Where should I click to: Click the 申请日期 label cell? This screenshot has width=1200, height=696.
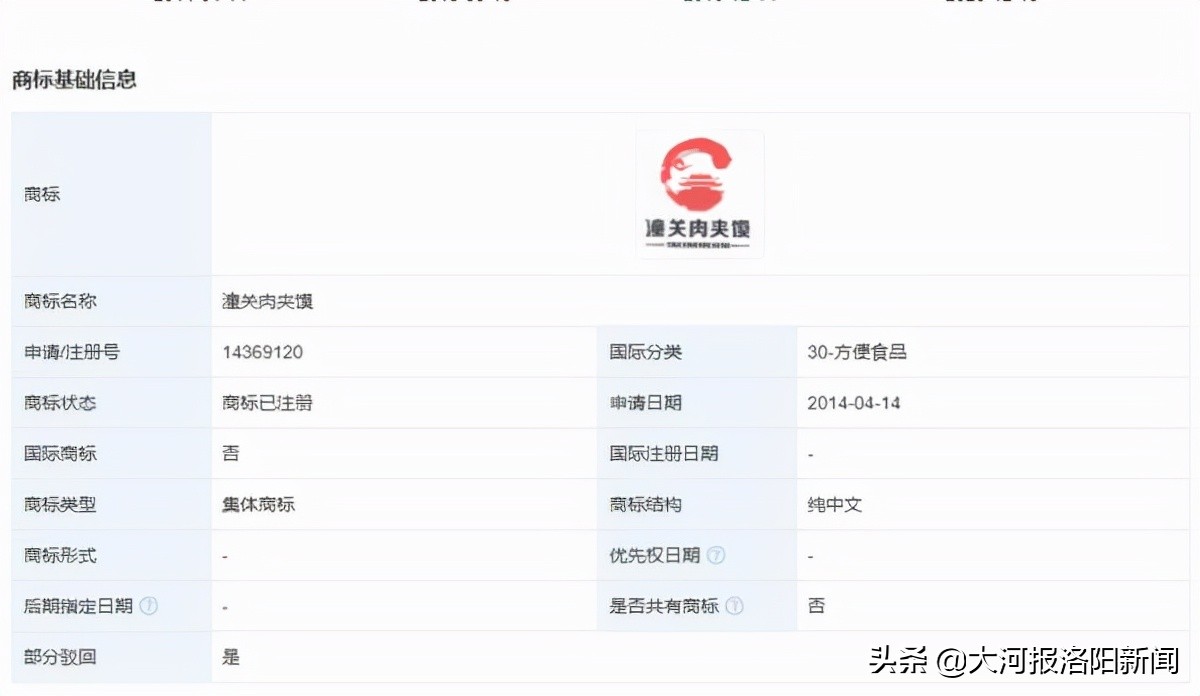697,403
